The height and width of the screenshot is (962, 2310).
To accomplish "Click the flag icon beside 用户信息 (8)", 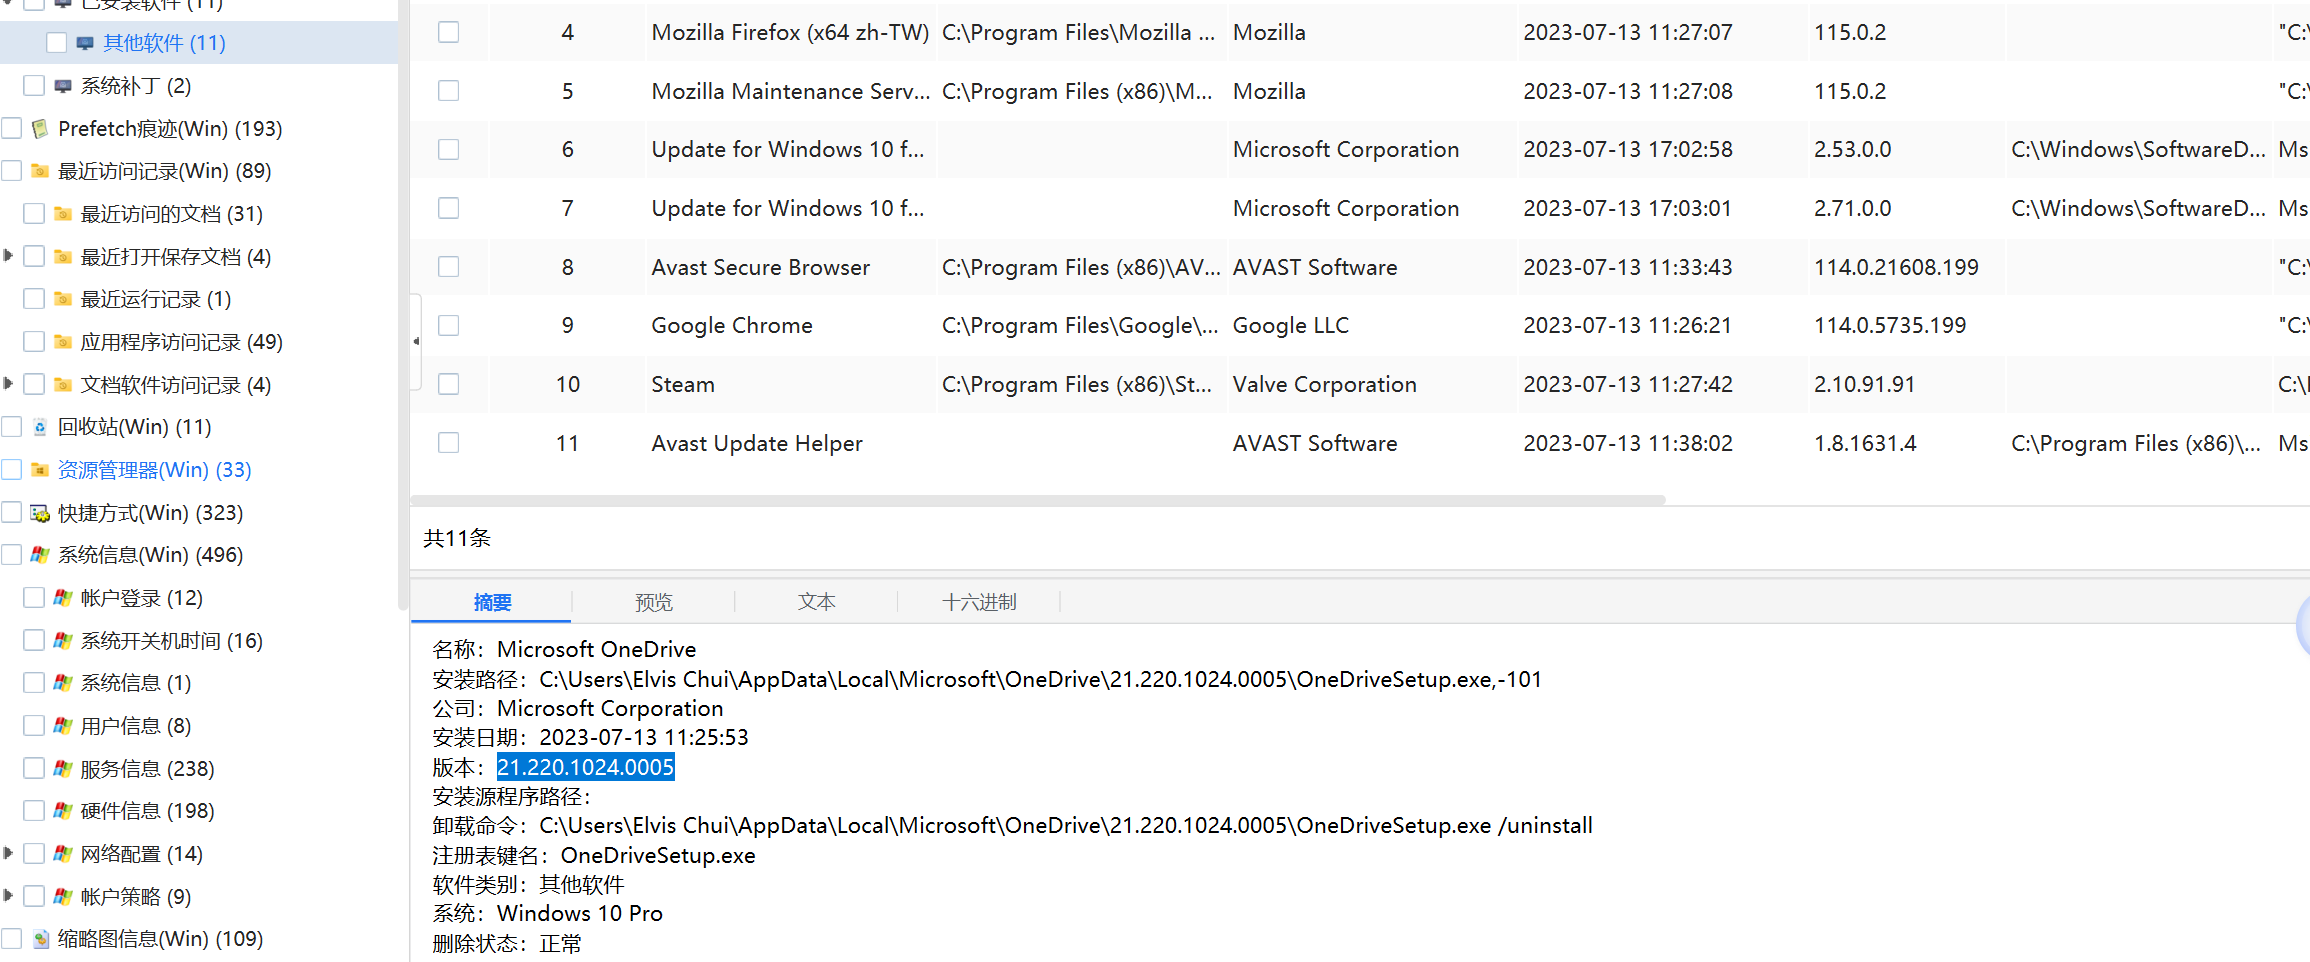I will coord(63,726).
